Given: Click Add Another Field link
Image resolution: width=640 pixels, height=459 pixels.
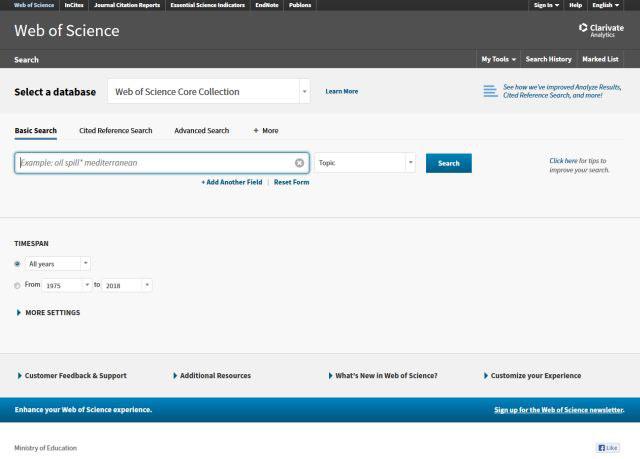Looking at the screenshot, I should click(x=232, y=182).
